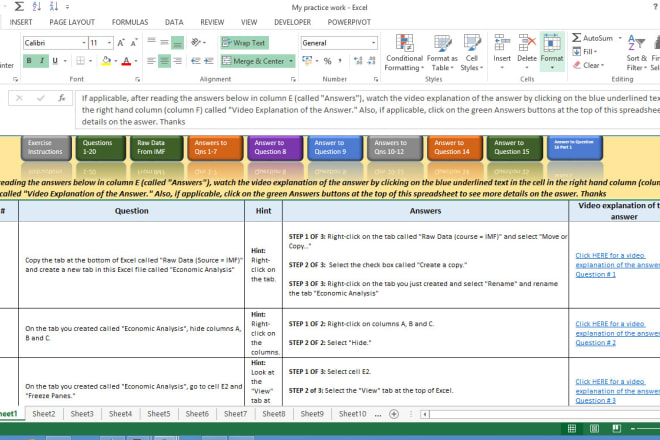
Task: Click the text orientation icon
Action: coord(196,42)
